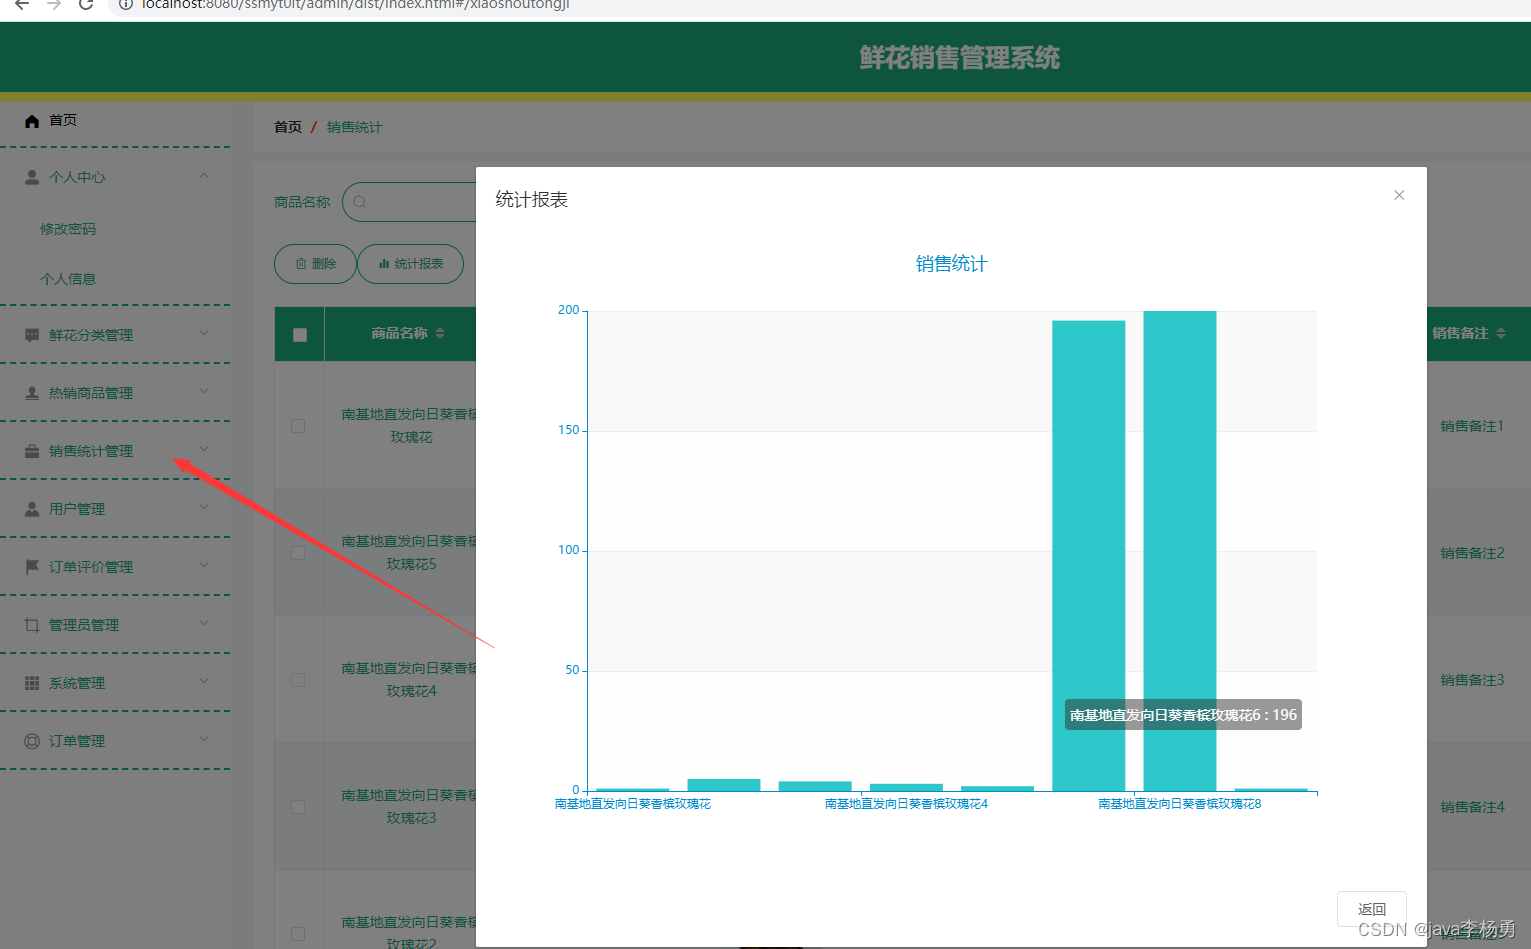Click the 返回 button in the dialog
The image size is (1531, 949).
1372,909
